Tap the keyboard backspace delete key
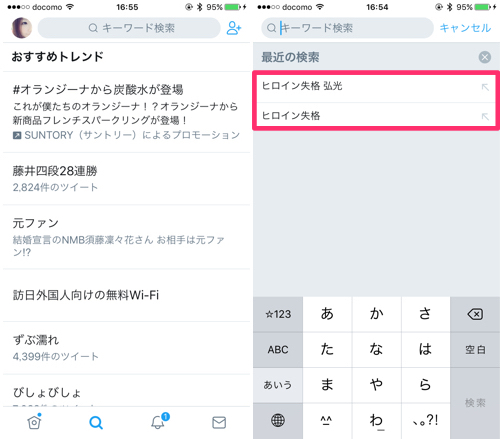 (475, 314)
